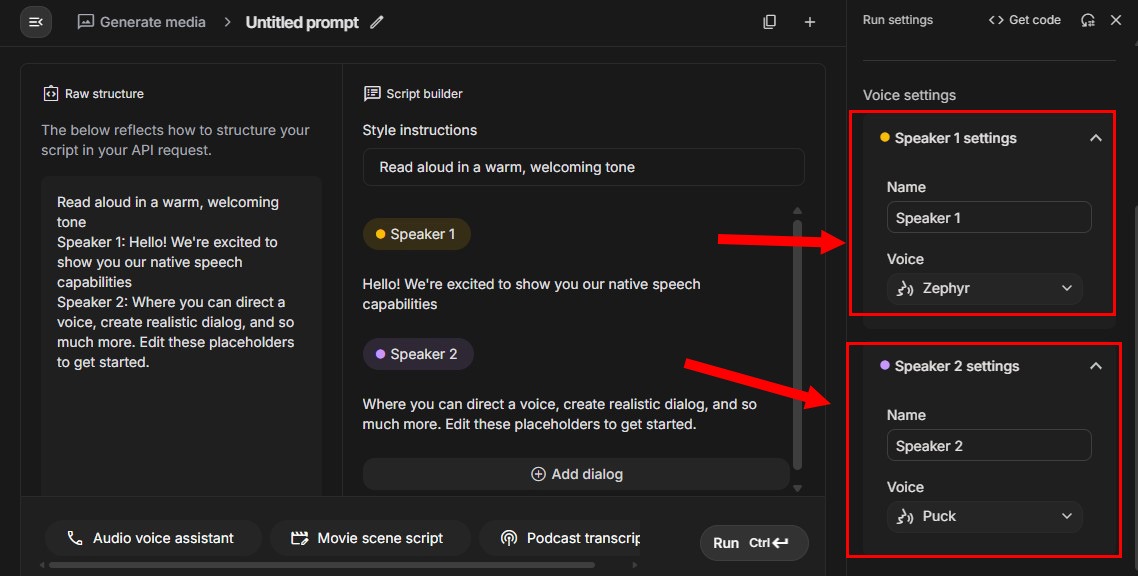Click the pencil icon to rename prompt
This screenshot has height=576, width=1138.
[377, 22]
